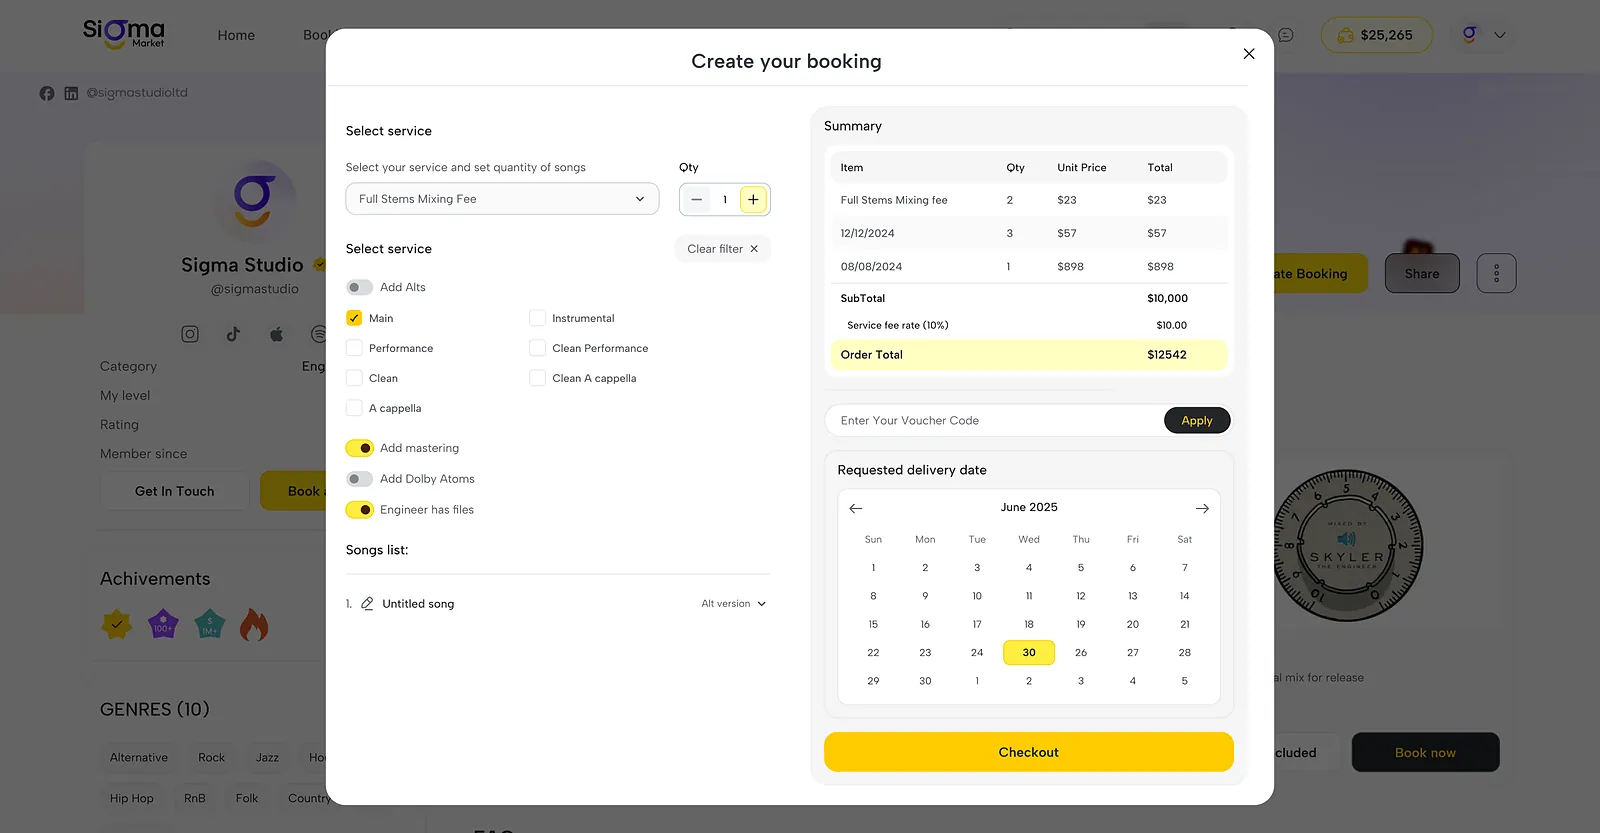Check the Clean A cappella checkbox
1600x833 pixels.
click(x=537, y=378)
